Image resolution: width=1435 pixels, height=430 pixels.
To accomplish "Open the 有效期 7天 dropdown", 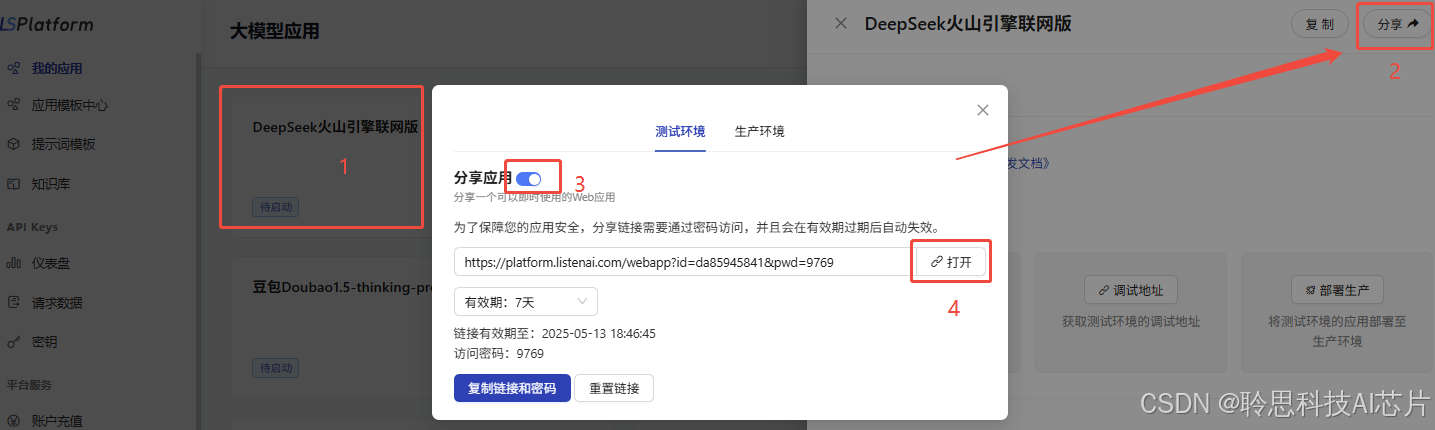I will [x=526, y=302].
